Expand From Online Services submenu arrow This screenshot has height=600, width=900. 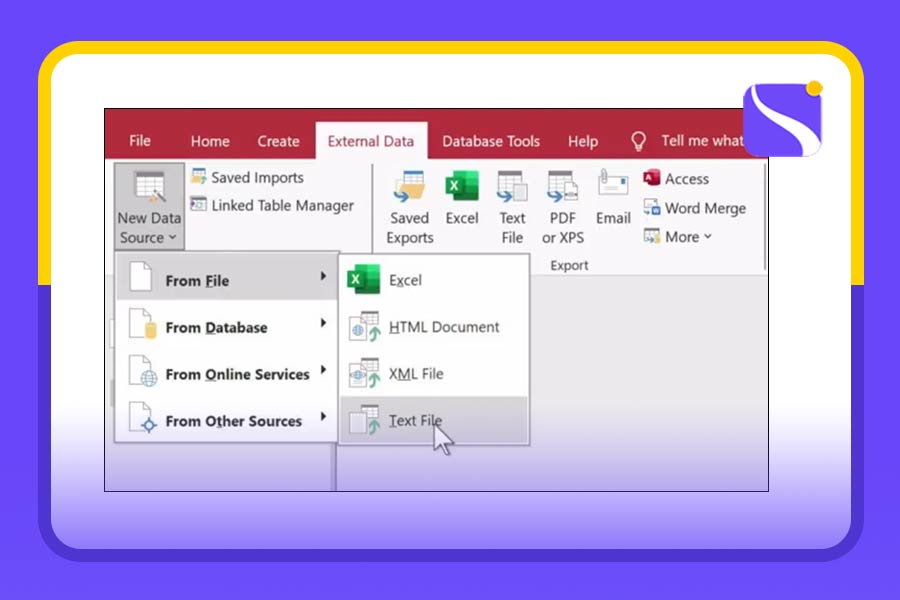[x=324, y=370]
